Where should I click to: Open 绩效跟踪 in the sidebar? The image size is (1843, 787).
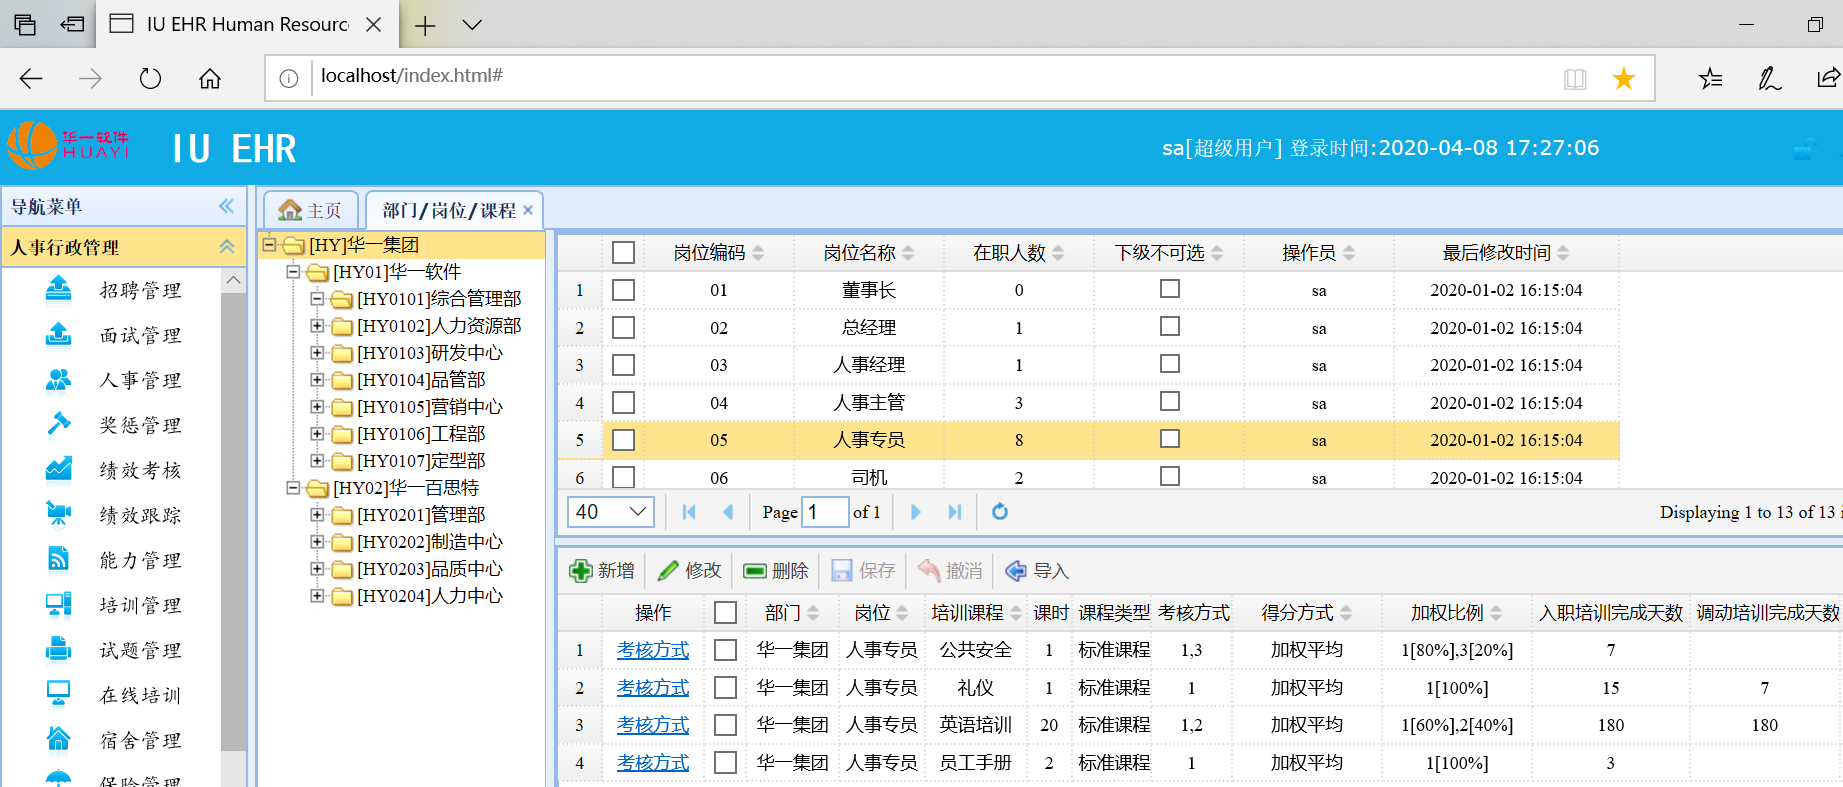coord(140,515)
